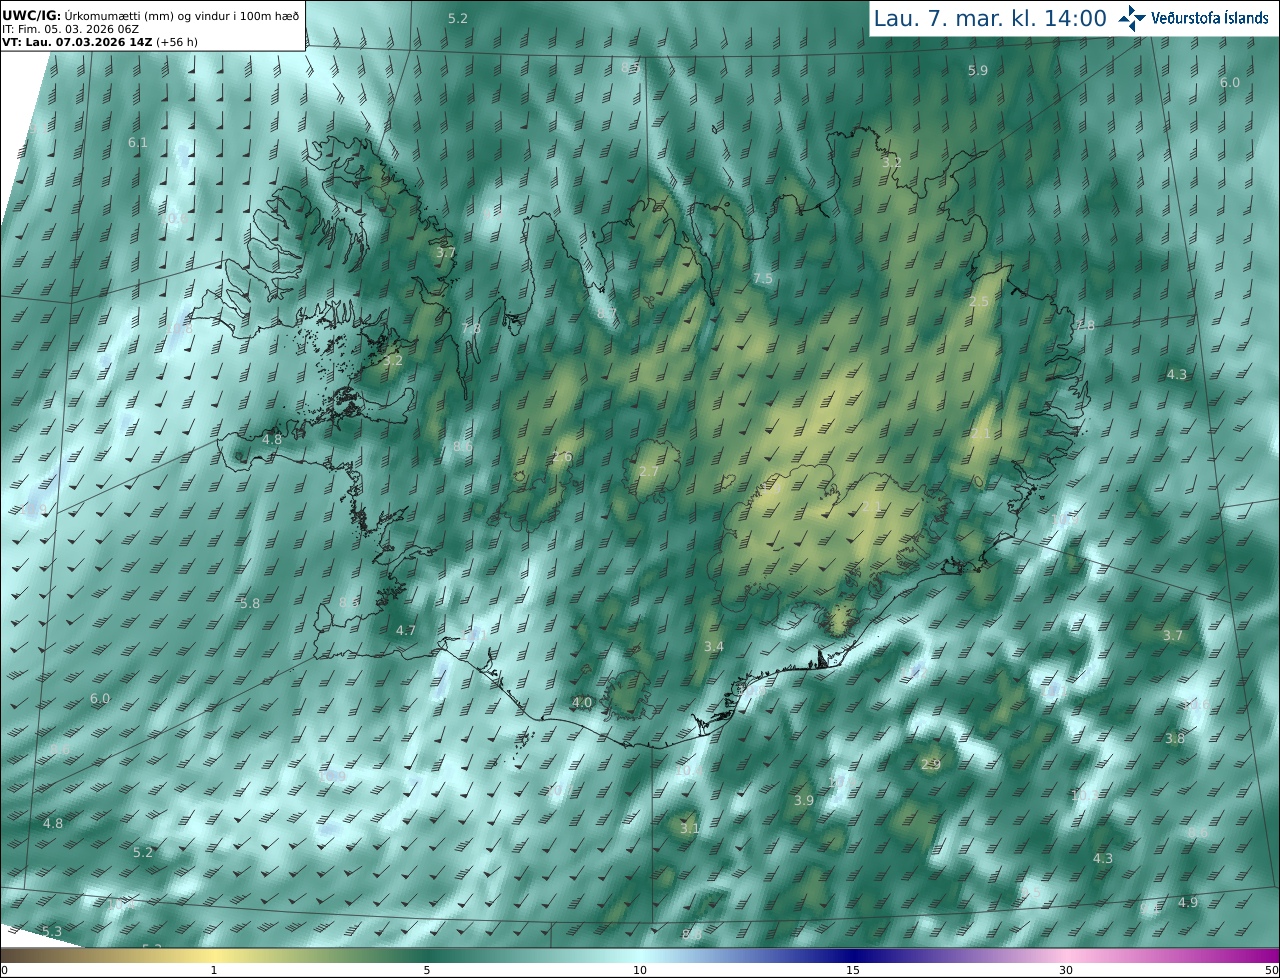The height and width of the screenshot is (978, 1280).
Task: Click the color scale tick labeled 50
Action: 1271,970
